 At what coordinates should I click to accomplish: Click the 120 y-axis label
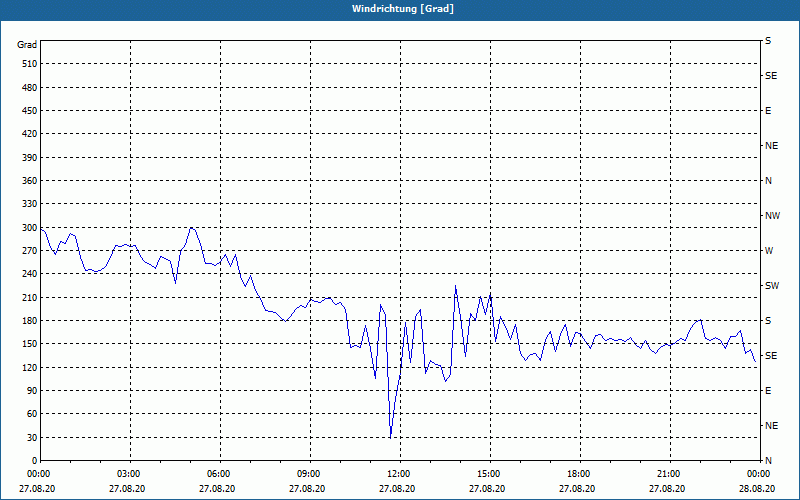(30, 367)
